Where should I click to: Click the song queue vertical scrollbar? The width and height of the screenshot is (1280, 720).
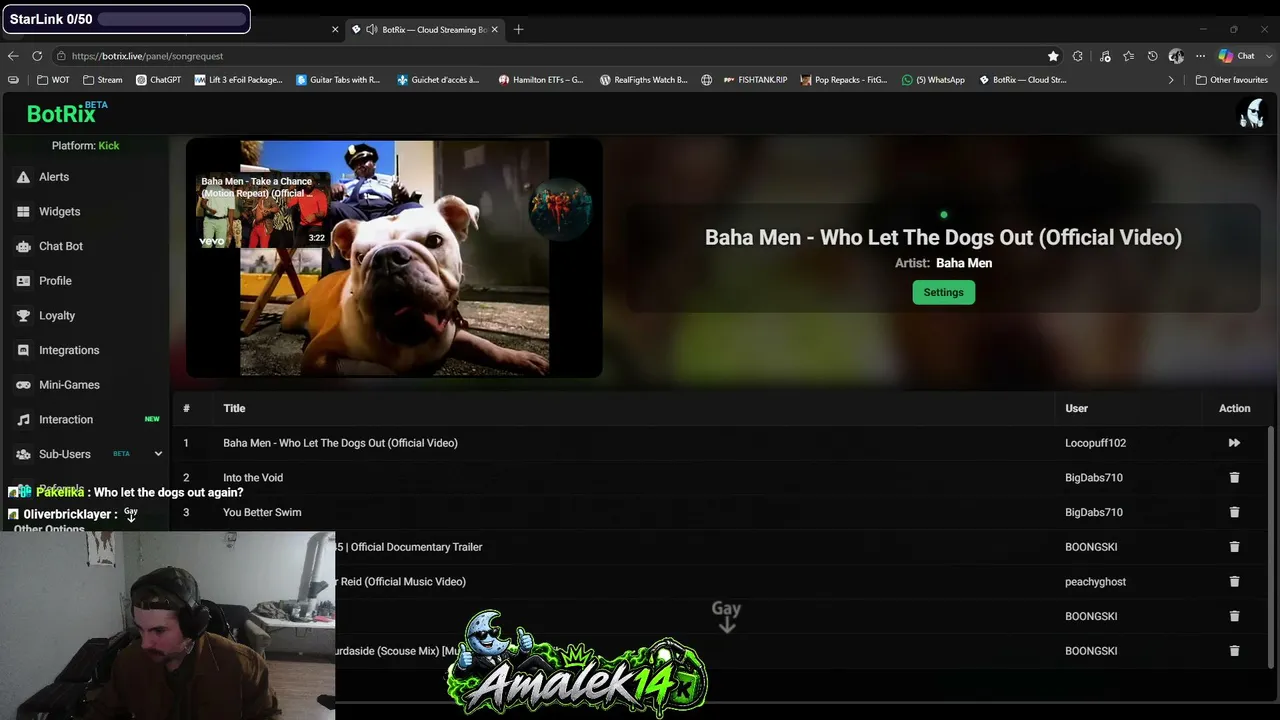pyautogui.click(x=1271, y=546)
